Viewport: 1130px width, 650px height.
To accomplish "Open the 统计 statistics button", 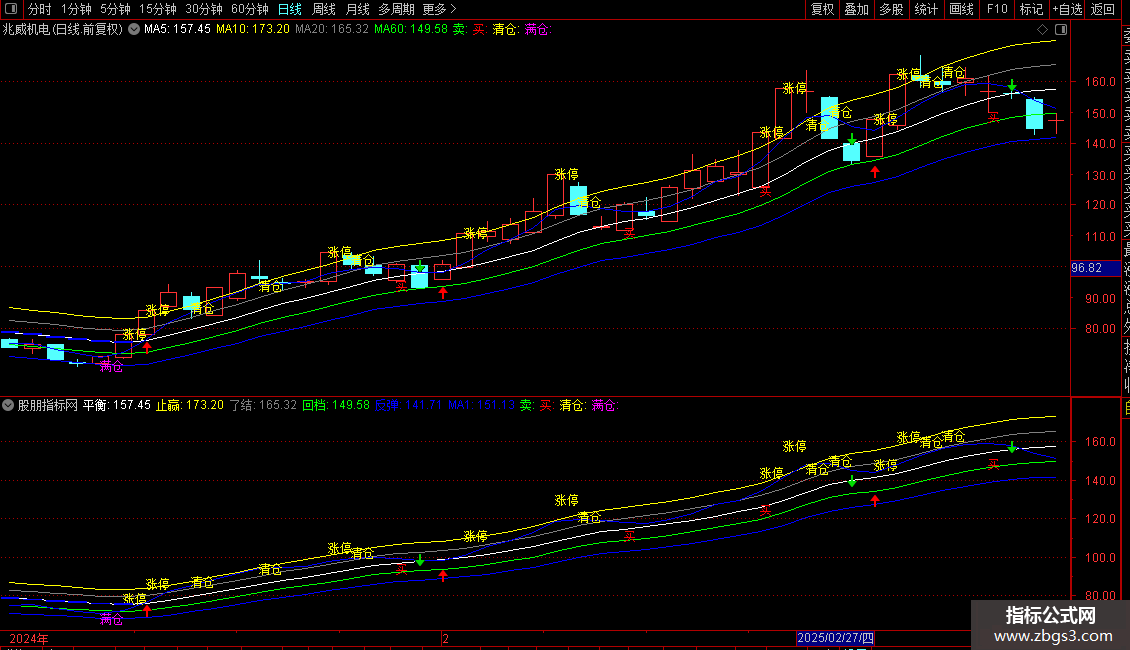I will click(x=926, y=9).
